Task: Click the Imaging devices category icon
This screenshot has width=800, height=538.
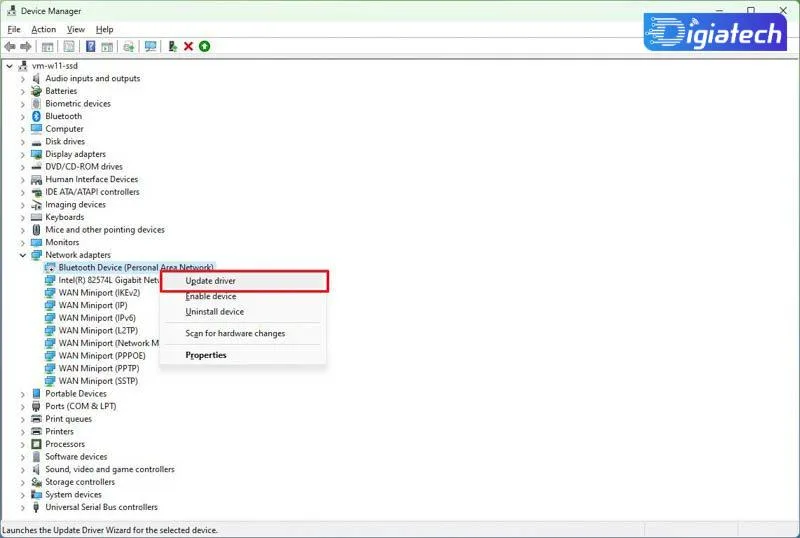Action: tap(36, 205)
